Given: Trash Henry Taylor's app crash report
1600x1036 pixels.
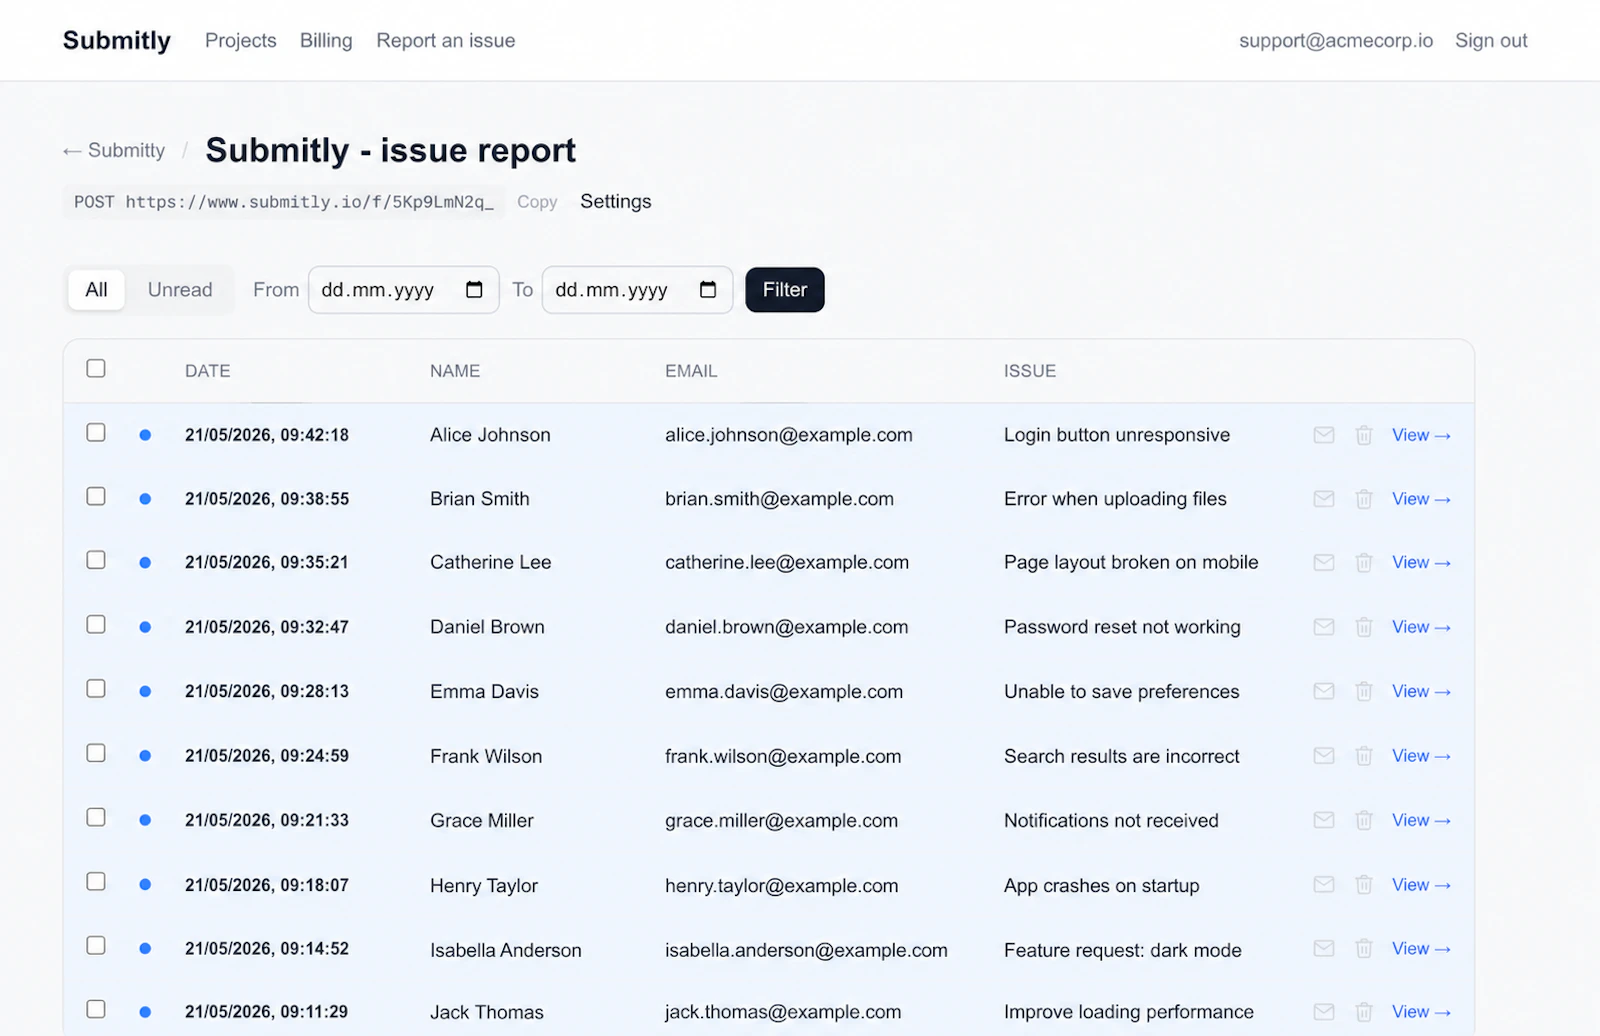Looking at the screenshot, I should 1364,885.
